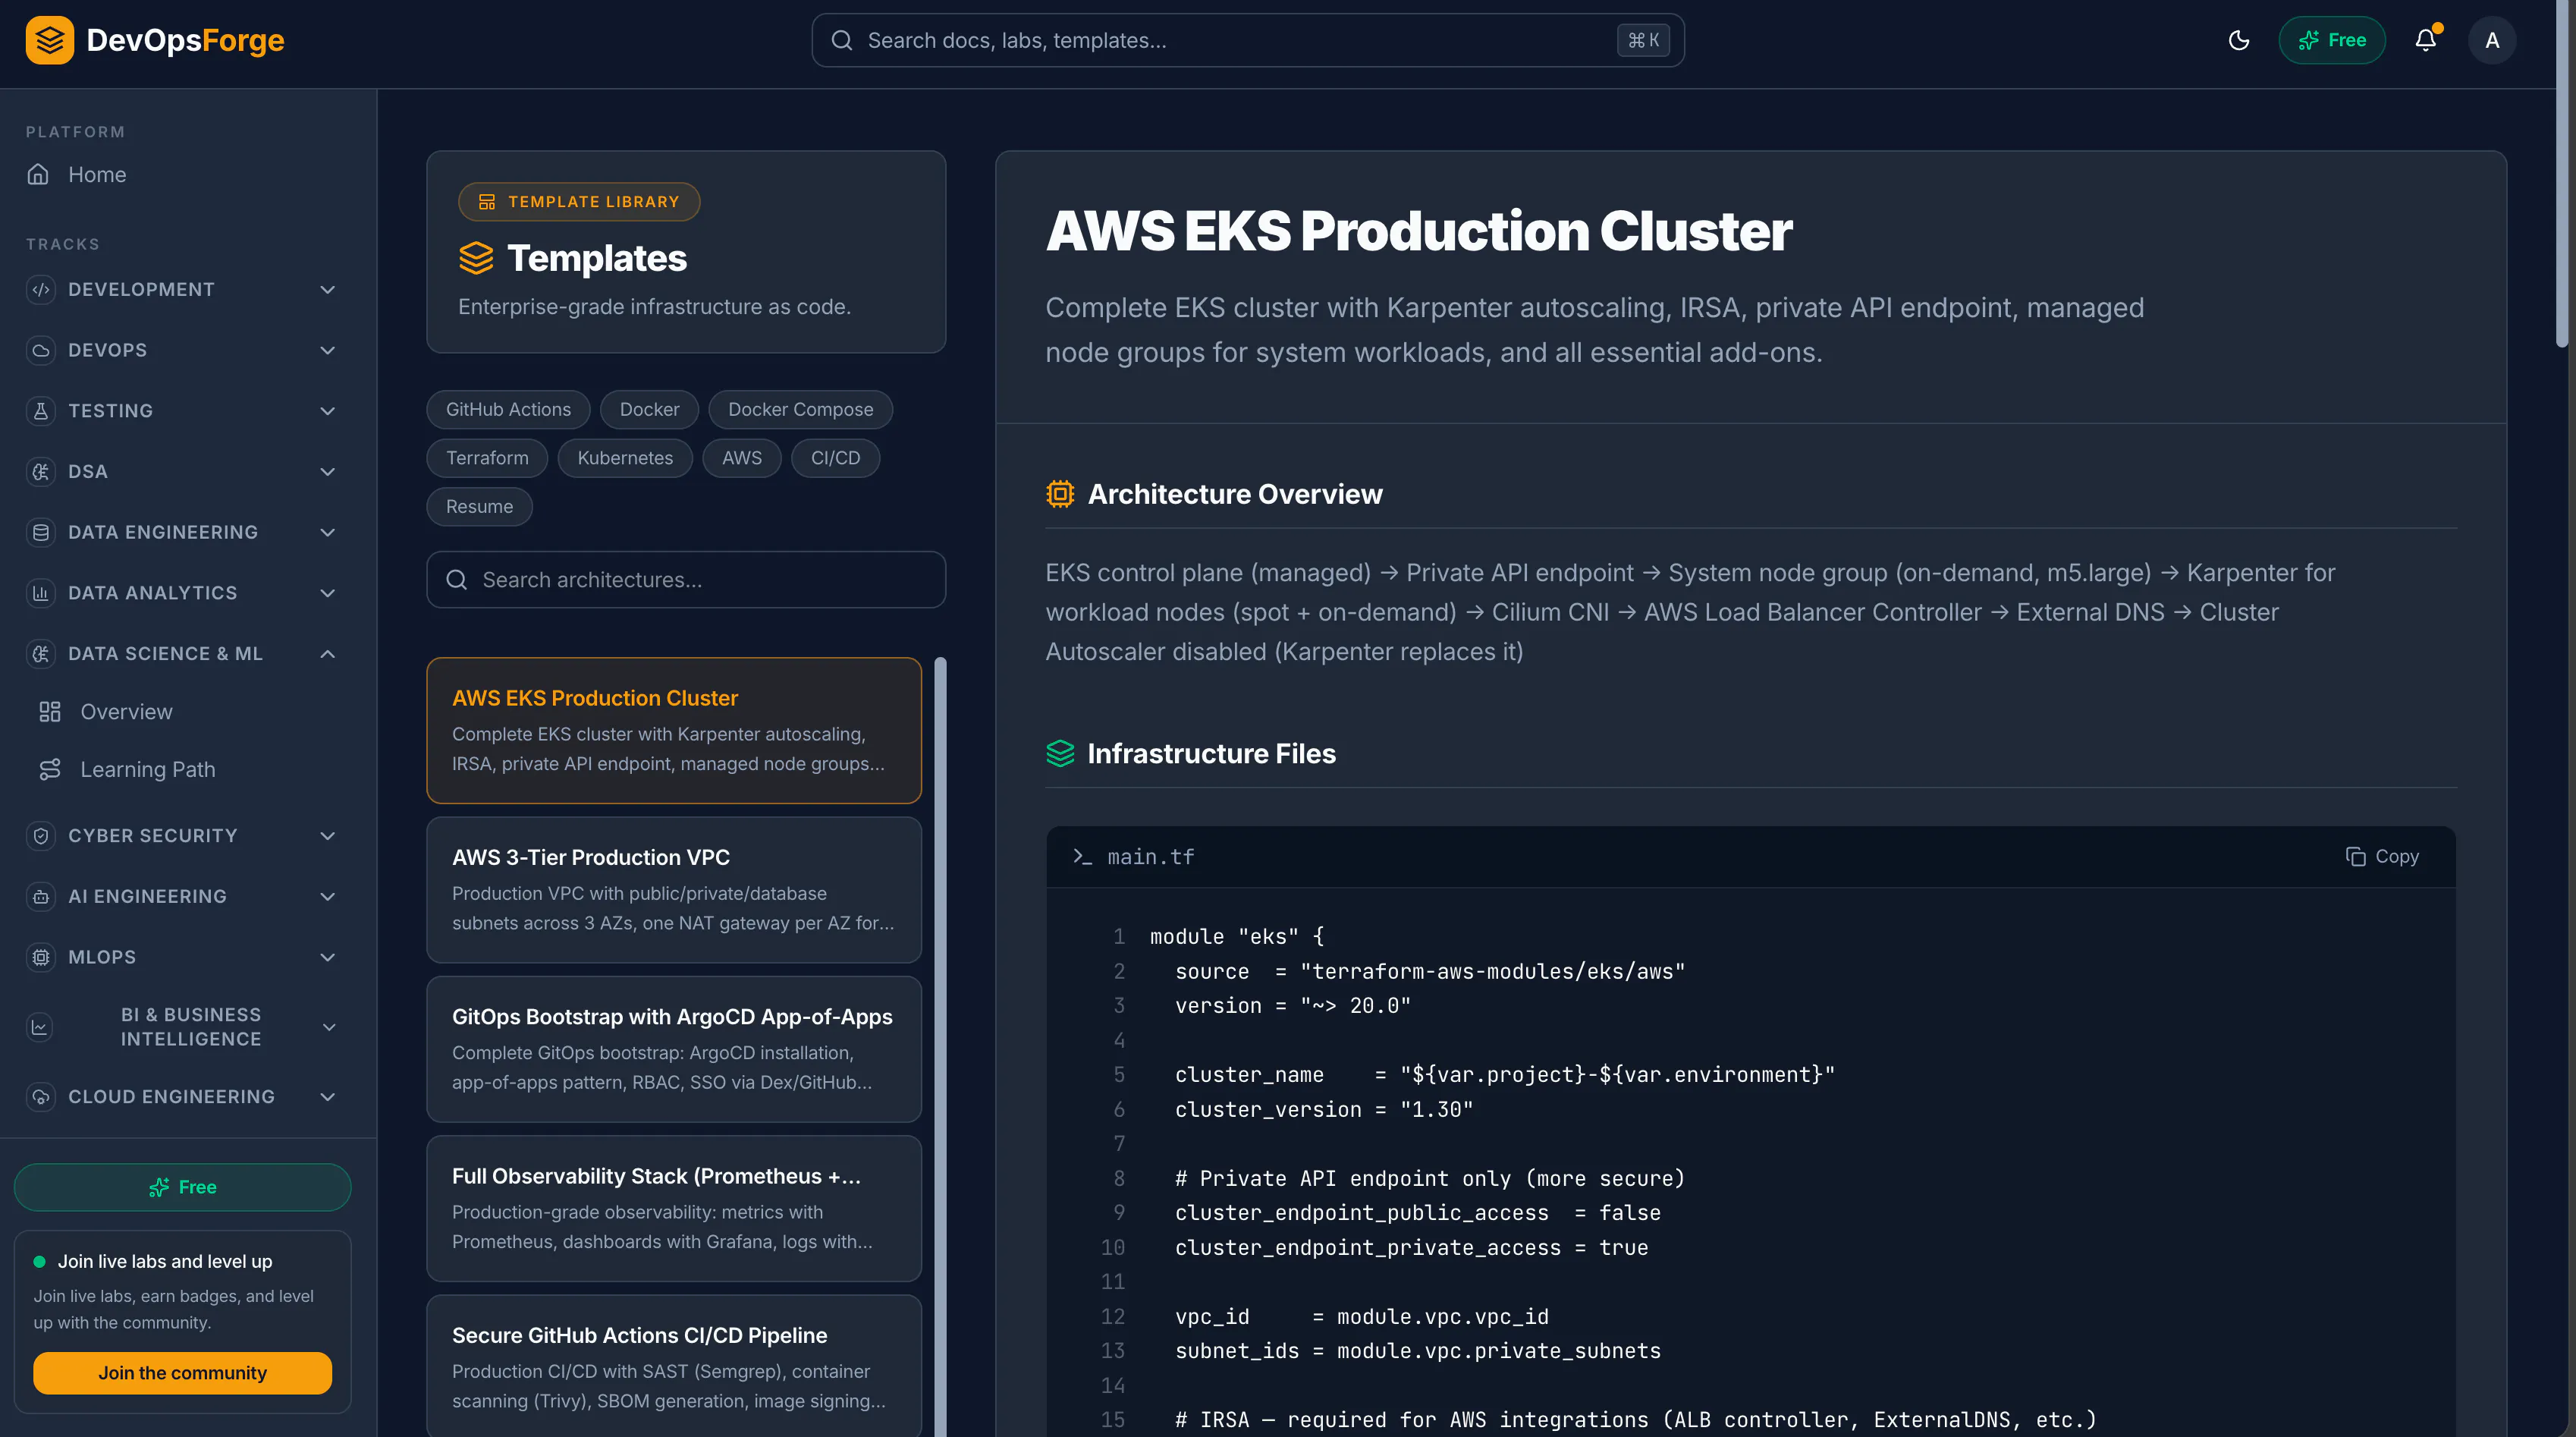Click the Testing track flask icon

[x=41, y=411]
